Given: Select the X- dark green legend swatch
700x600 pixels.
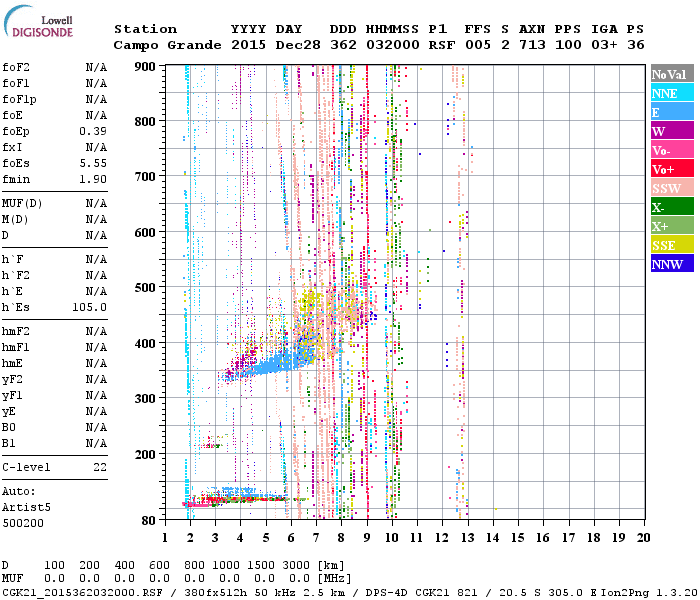Looking at the screenshot, I should point(672,207).
